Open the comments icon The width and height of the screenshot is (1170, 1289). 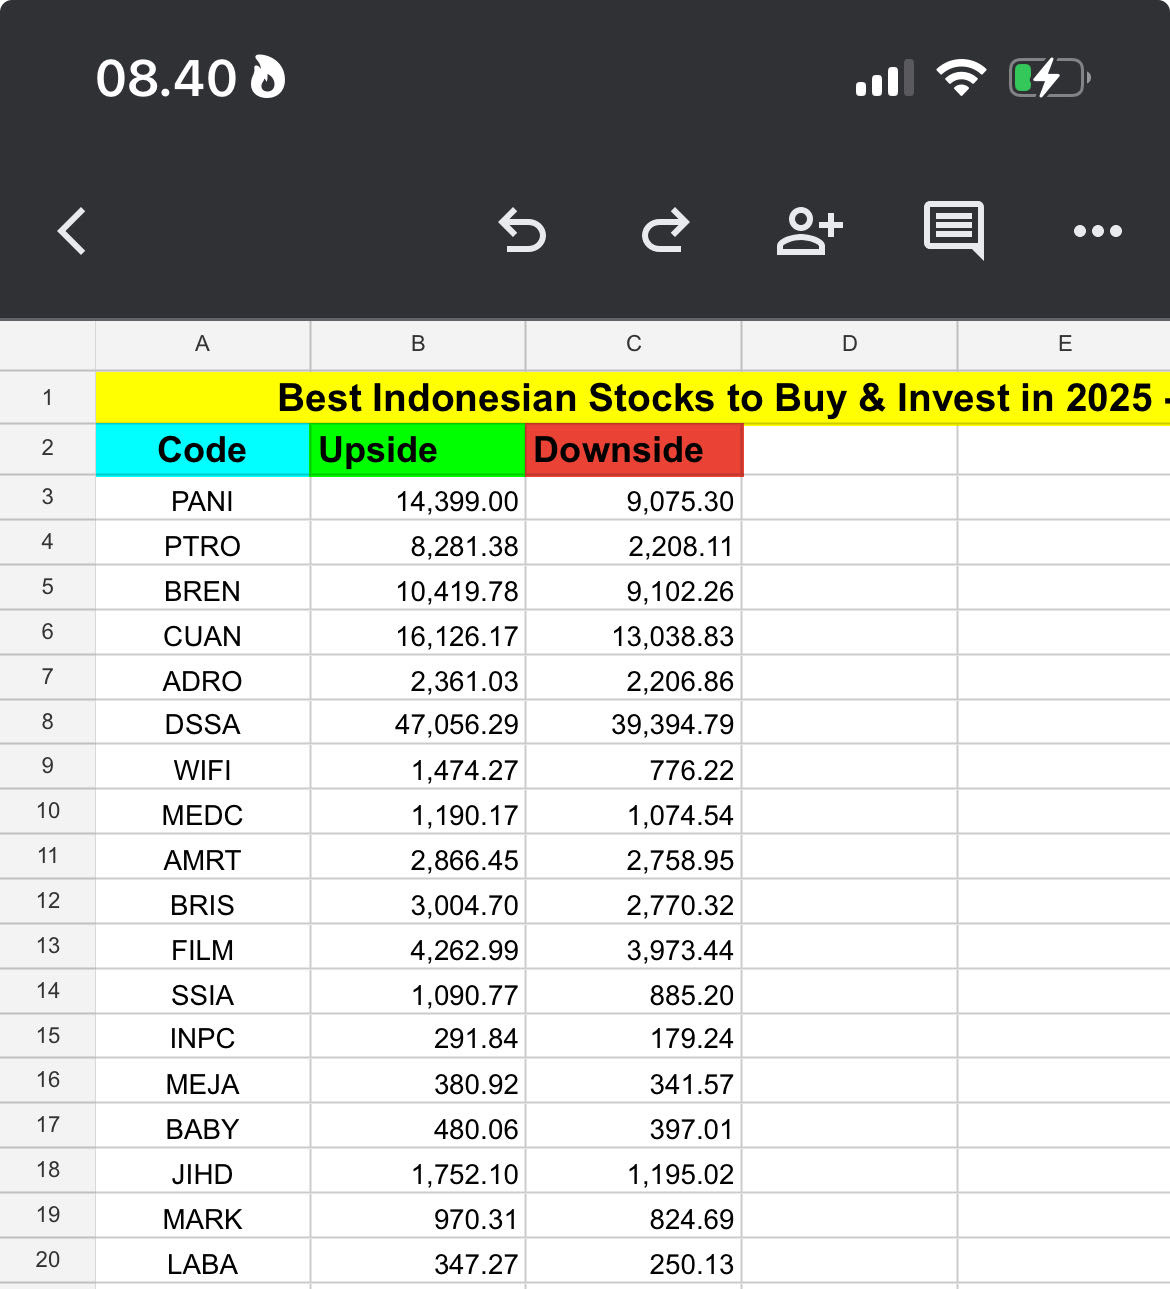coord(954,231)
